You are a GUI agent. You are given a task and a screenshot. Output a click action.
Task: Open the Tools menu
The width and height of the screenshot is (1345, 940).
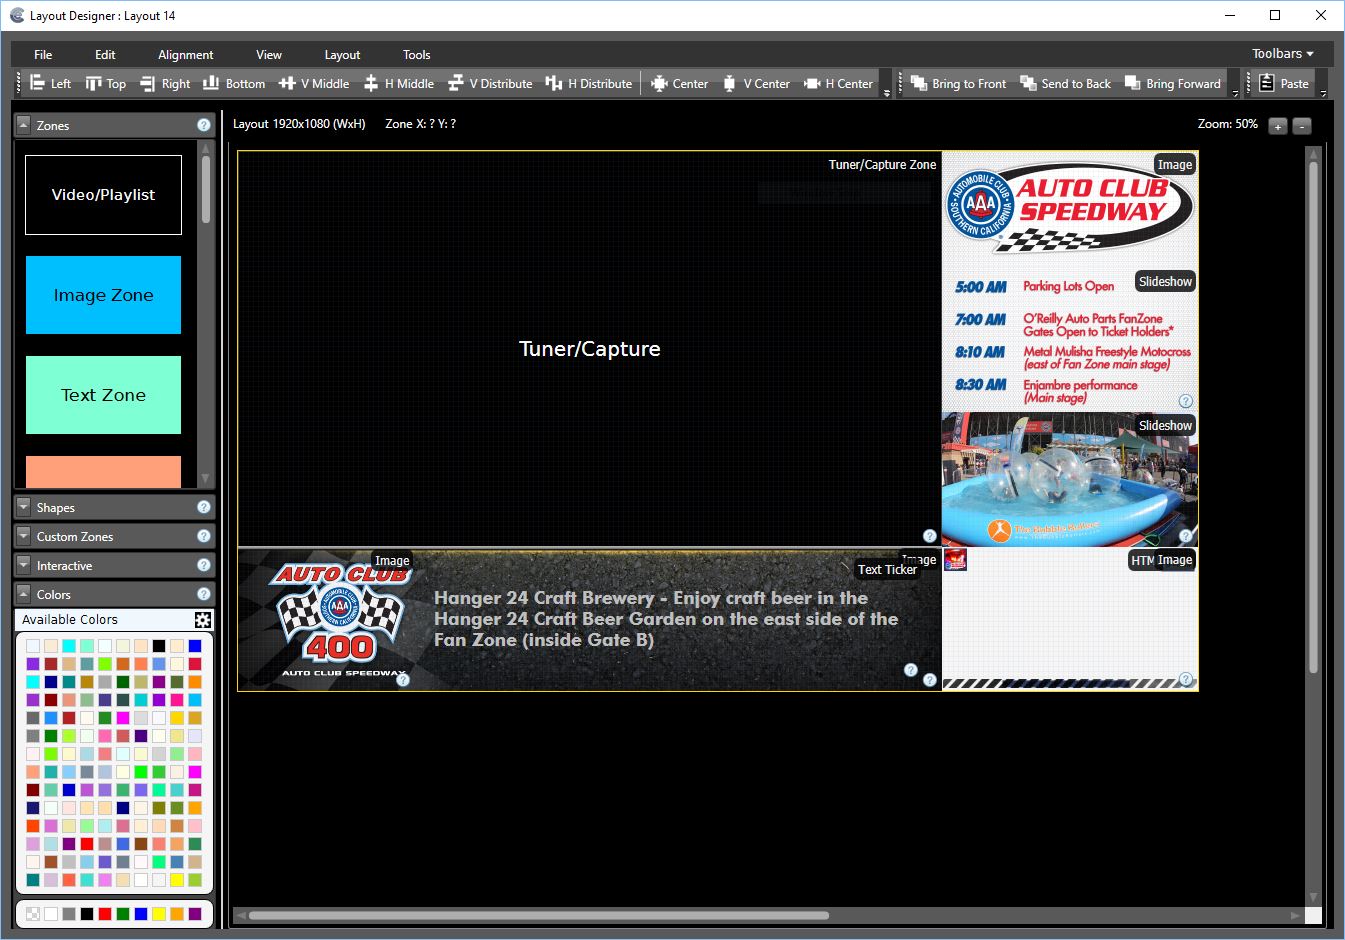416,55
